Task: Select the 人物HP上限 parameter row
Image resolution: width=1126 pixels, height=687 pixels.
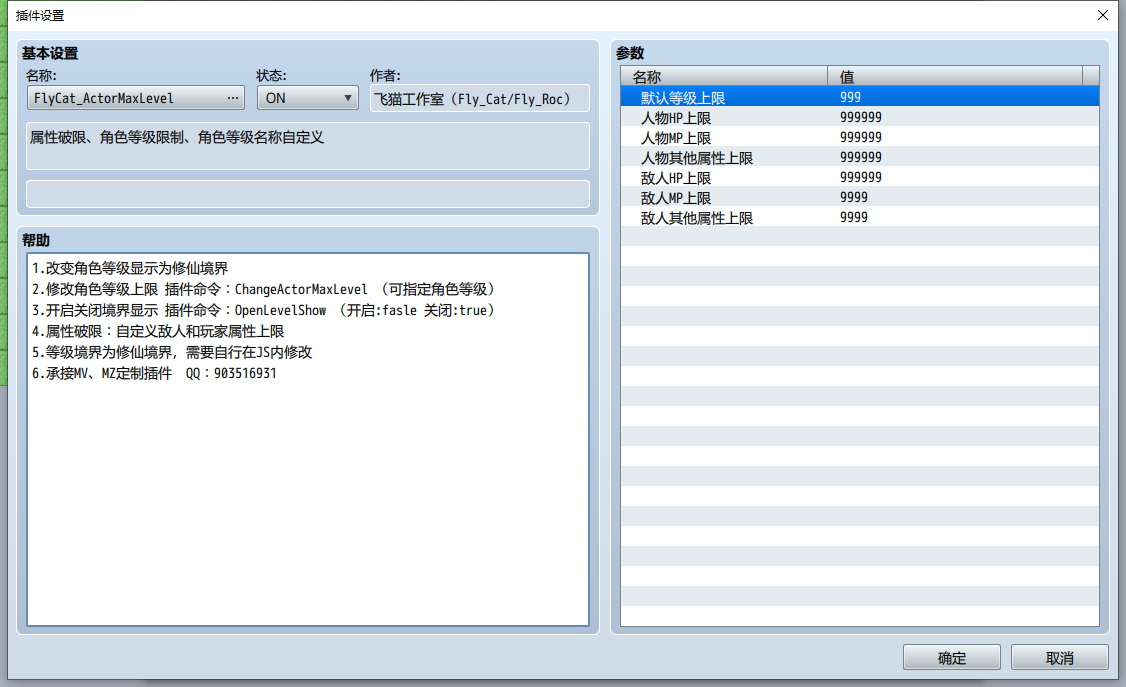Action: tap(860, 117)
